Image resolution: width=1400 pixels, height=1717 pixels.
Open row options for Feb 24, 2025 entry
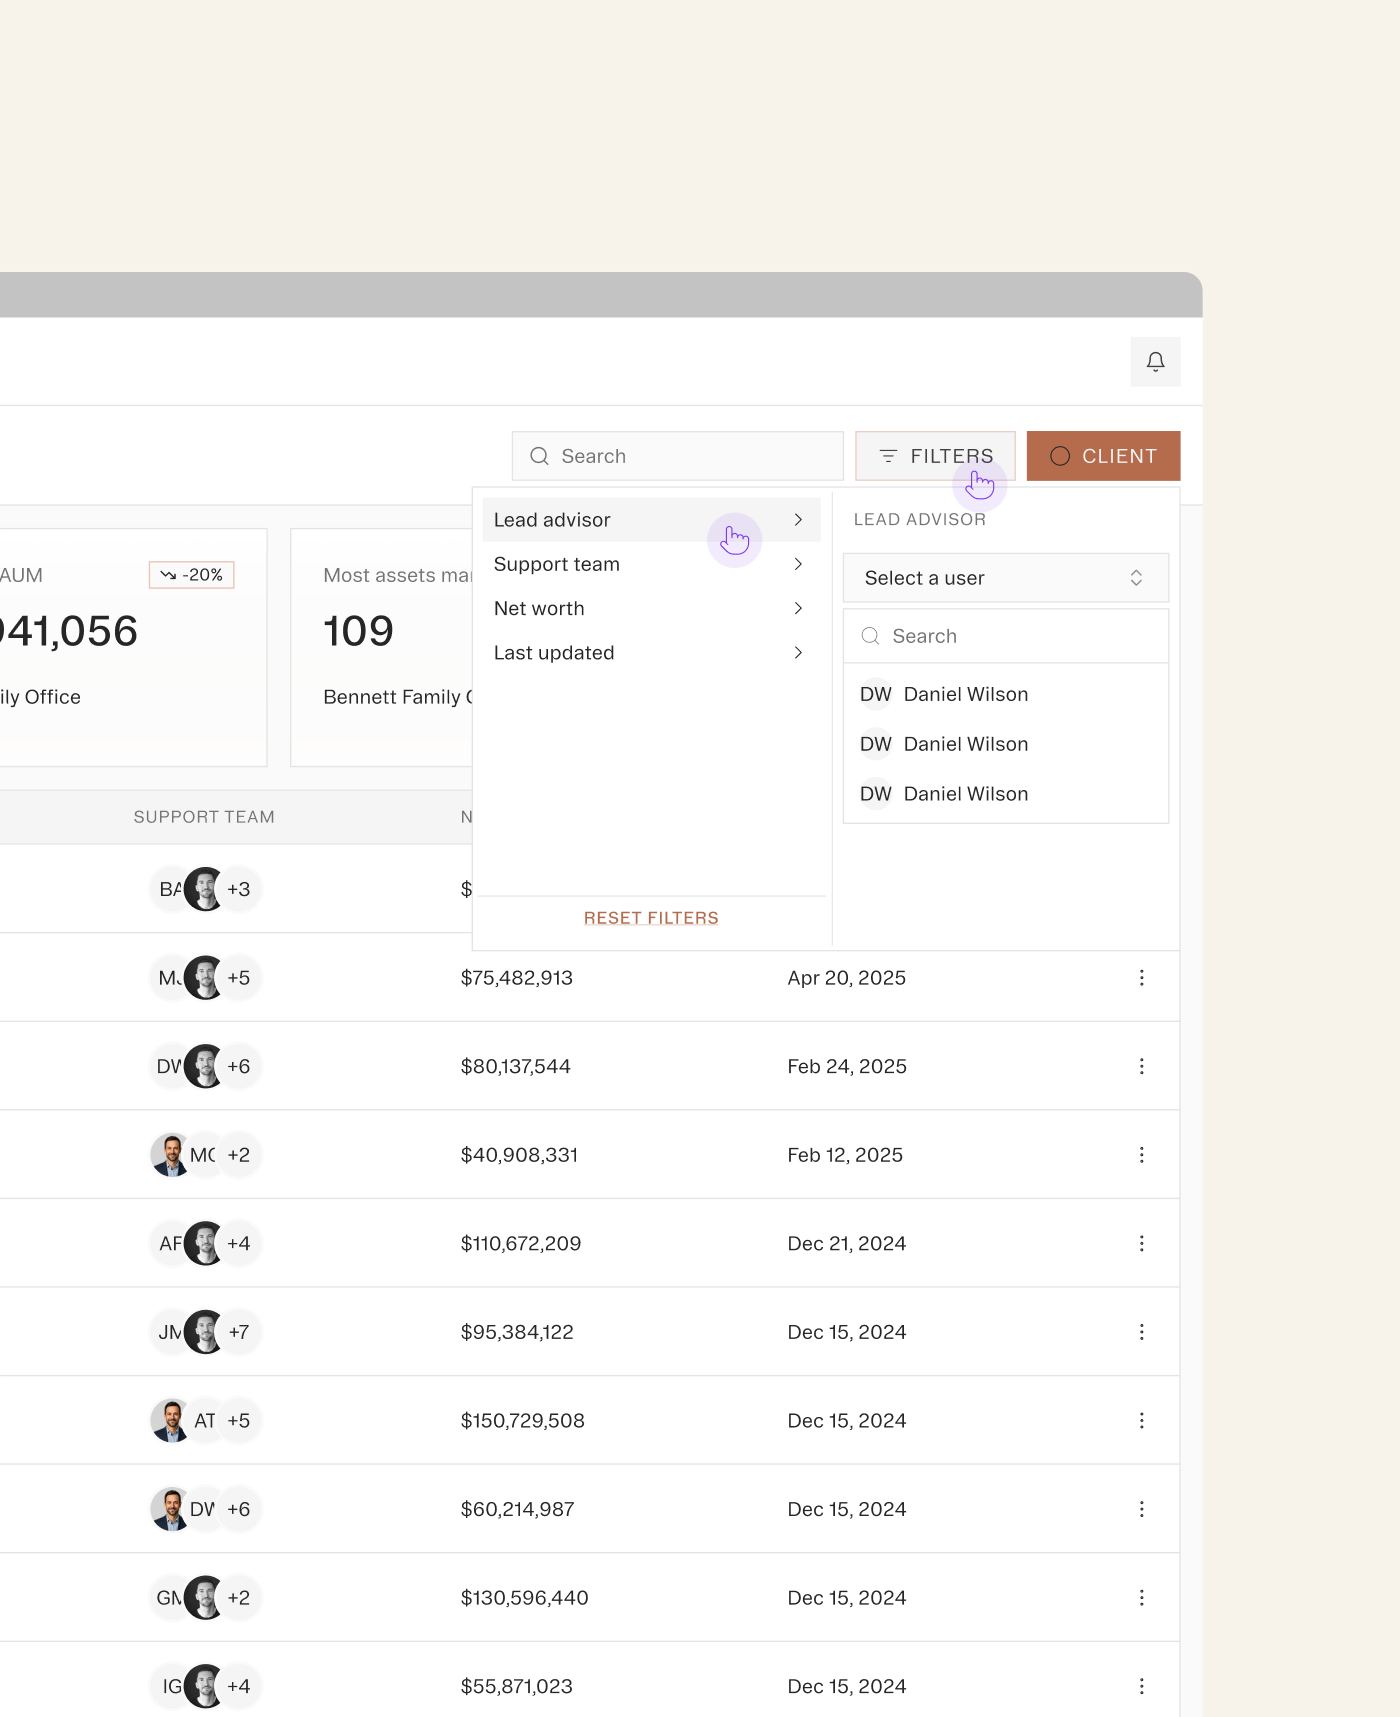tap(1141, 1066)
